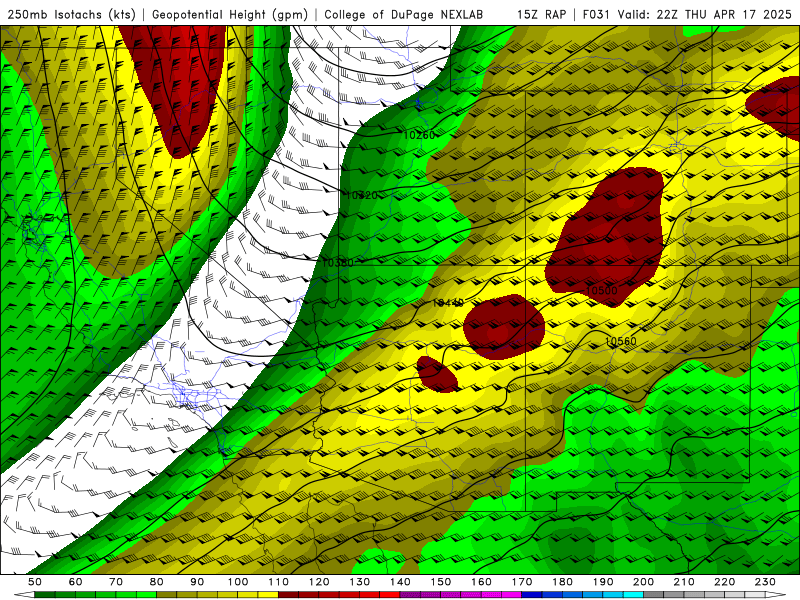This screenshot has width=800, height=600.
Task: Select the cyan swatch ending at 200
Action: pos(633,594)
